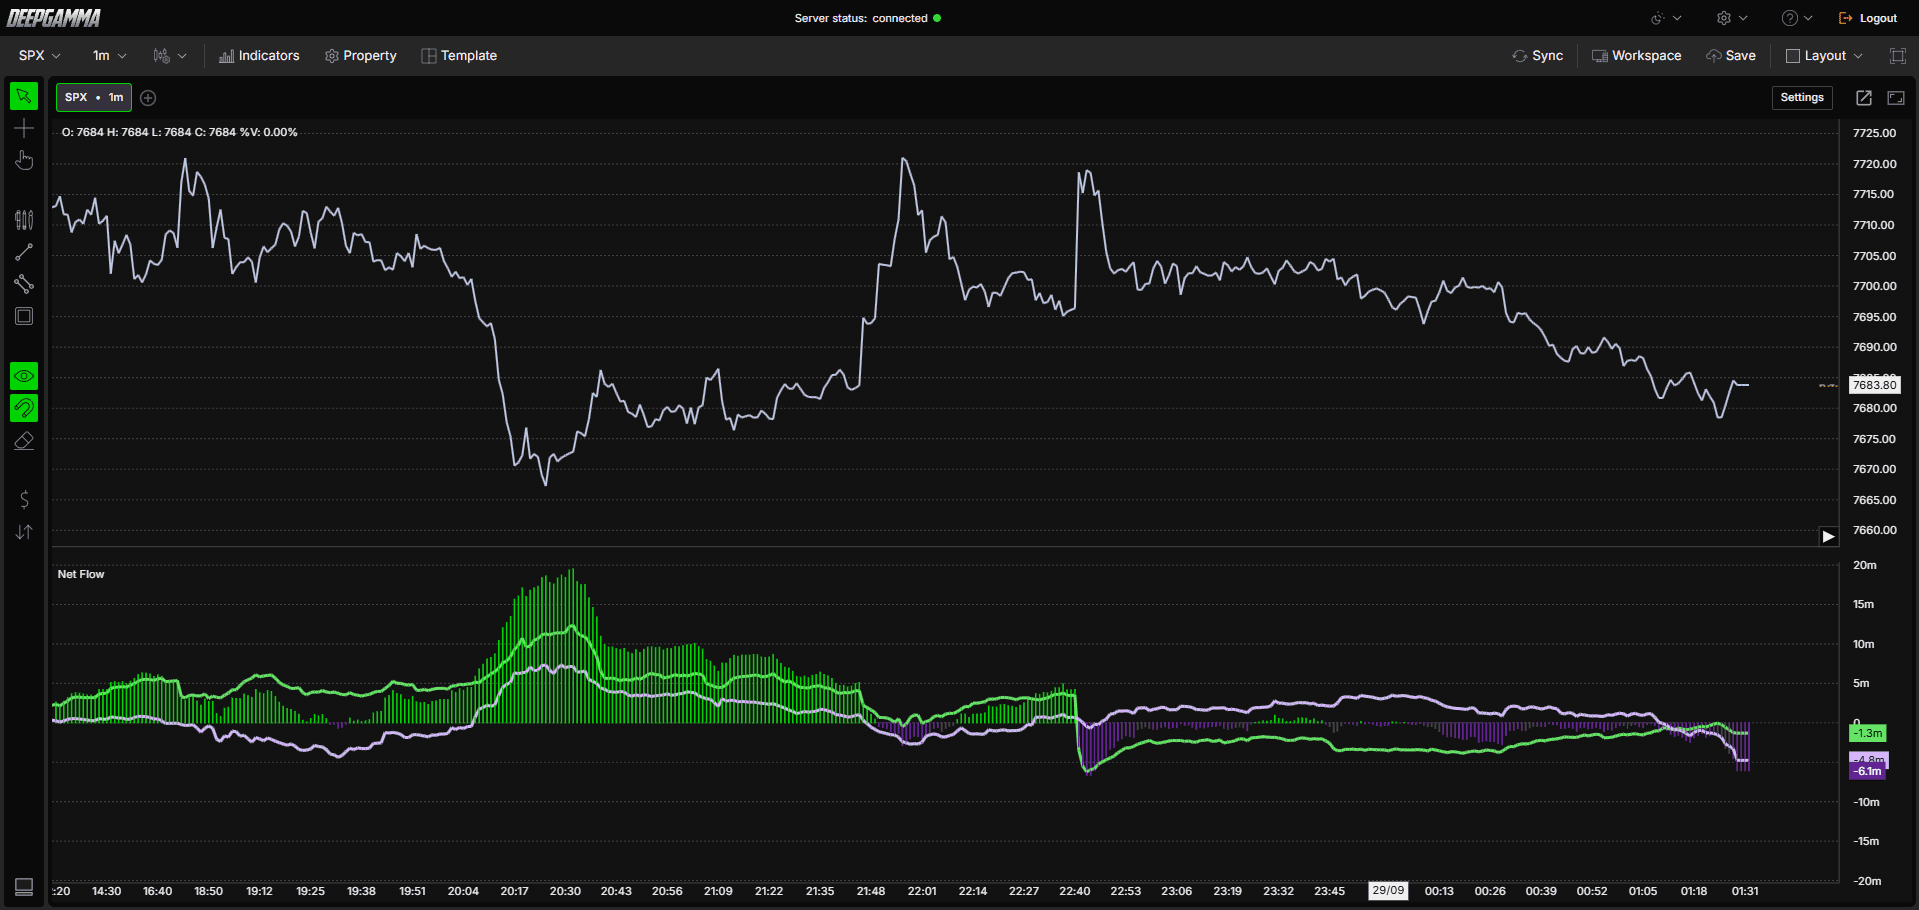Click the green -1.3m value label
This screenshot has width=1919, height=910.
[1867, 733]
